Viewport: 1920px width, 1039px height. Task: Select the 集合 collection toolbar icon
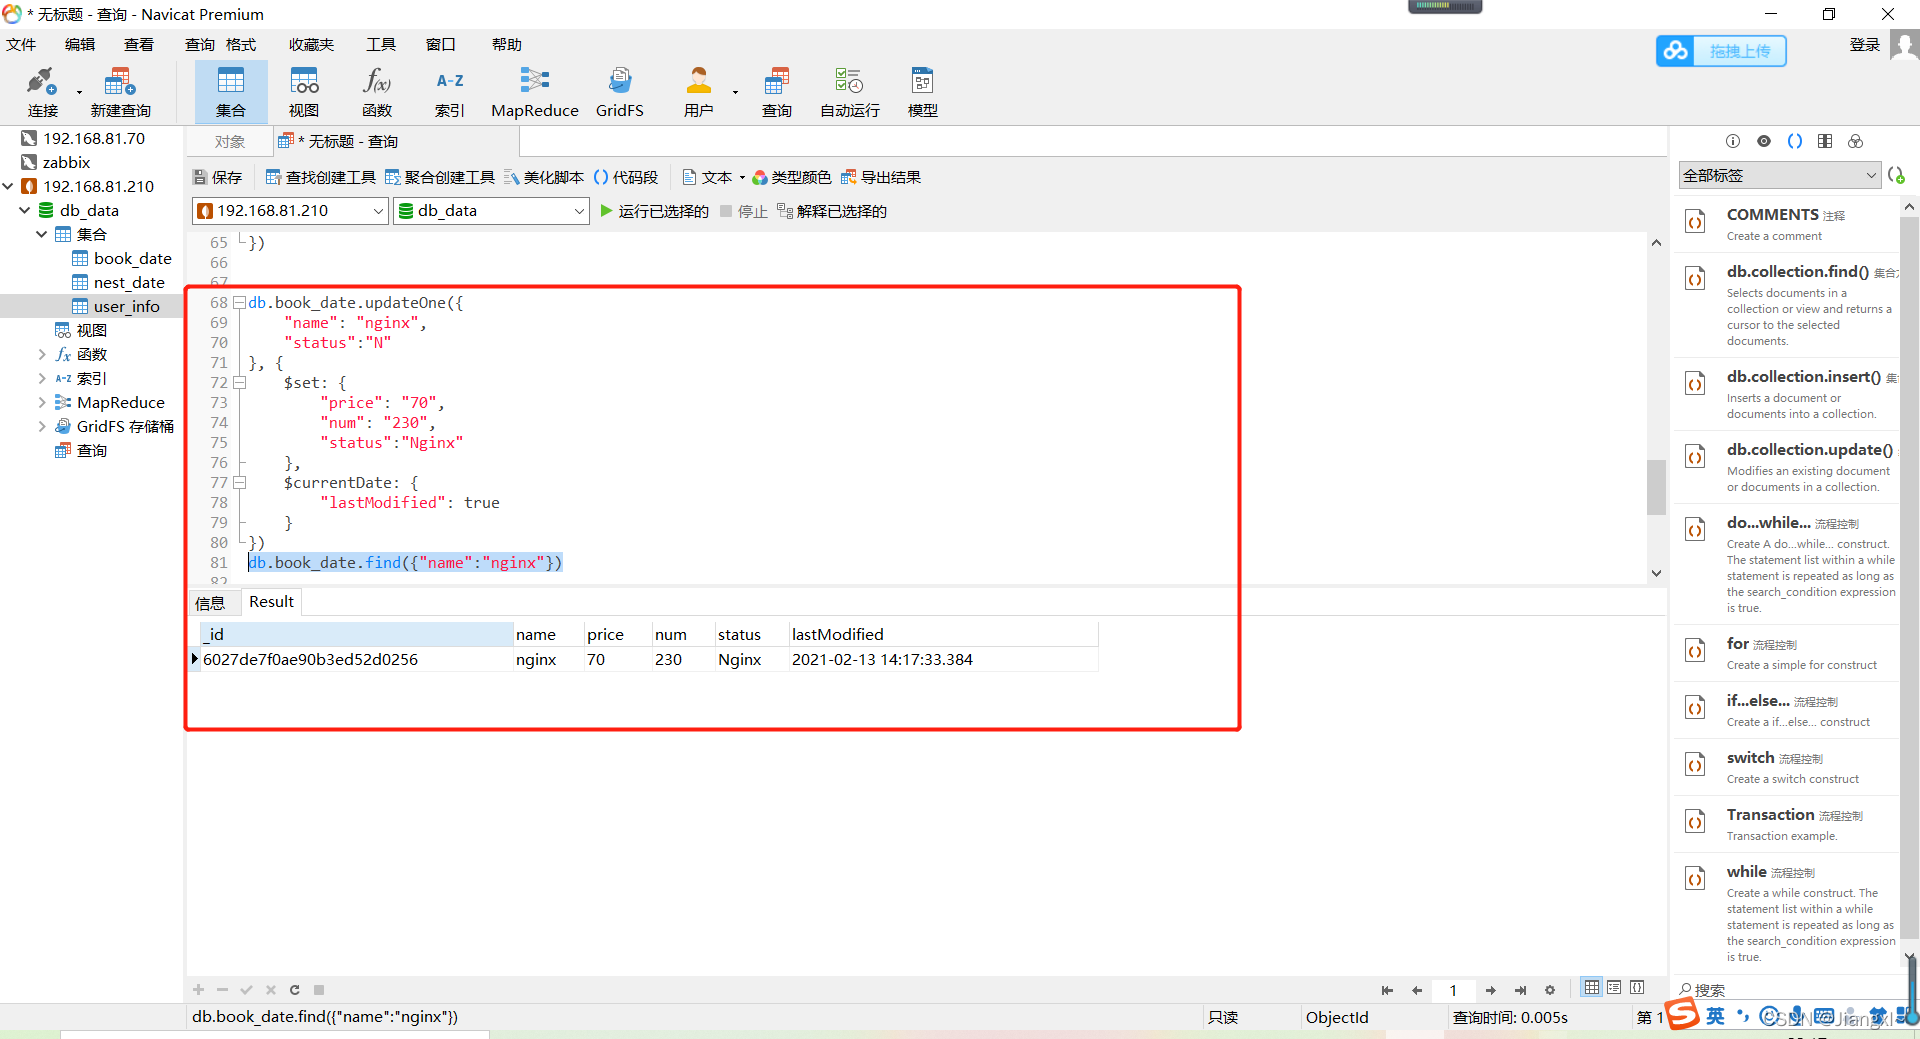click(x=231, y=92)
